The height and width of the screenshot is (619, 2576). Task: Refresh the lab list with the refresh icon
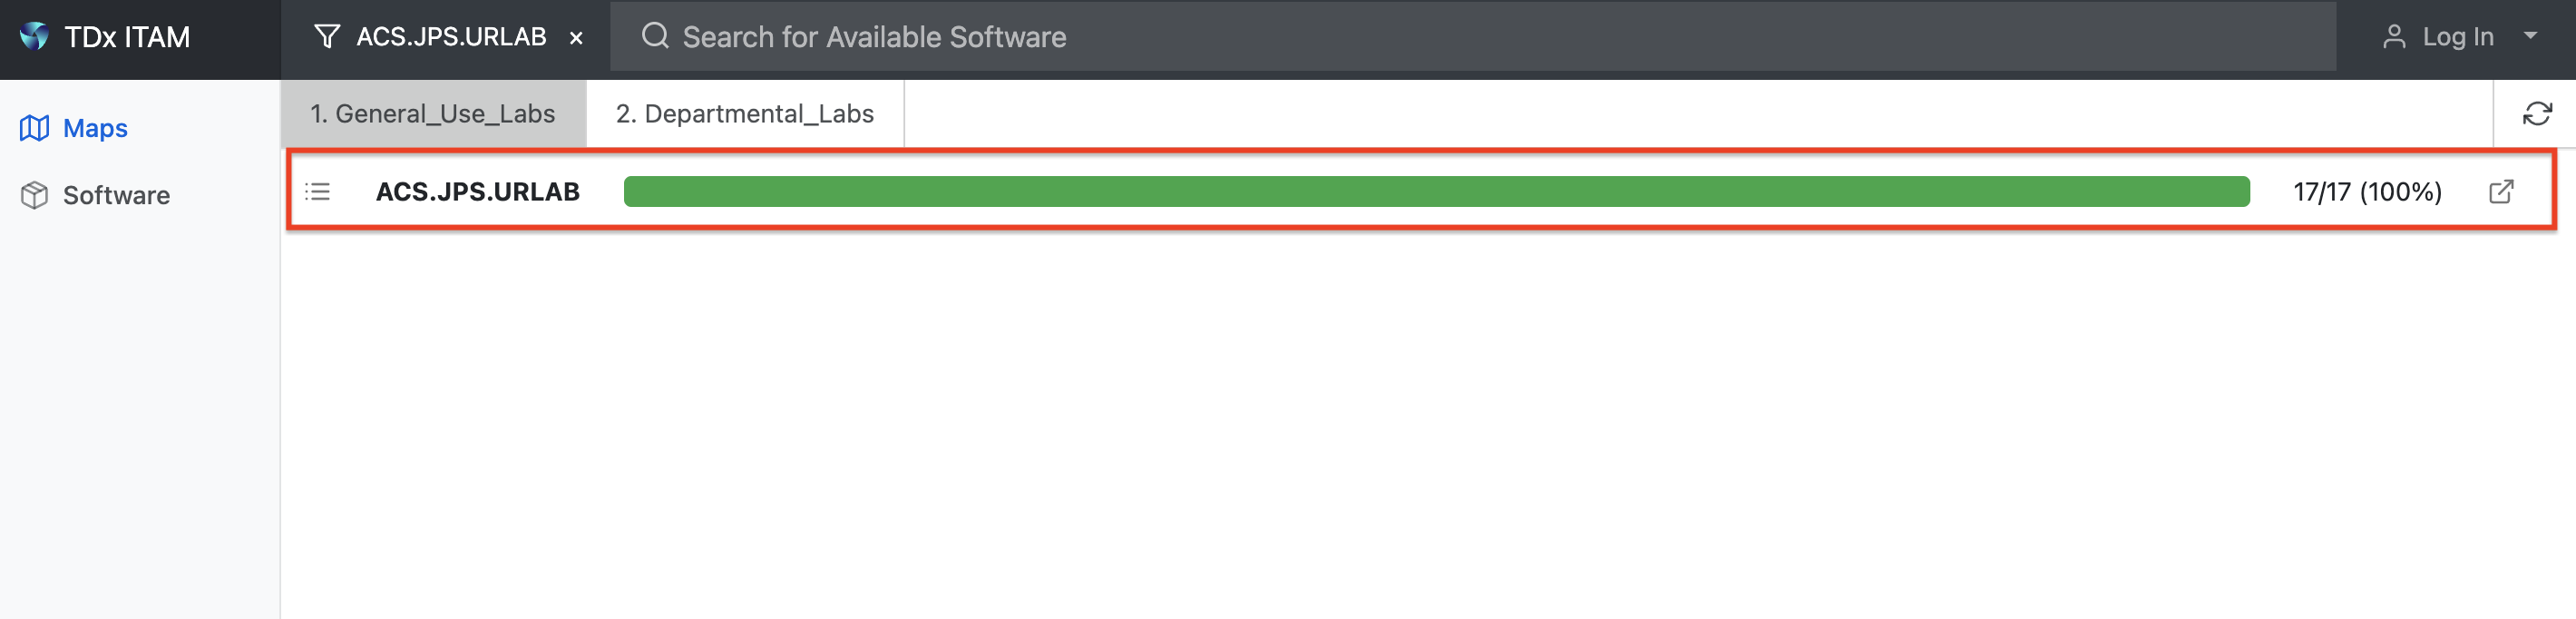pyautogui.click(x=2536, y=114)
